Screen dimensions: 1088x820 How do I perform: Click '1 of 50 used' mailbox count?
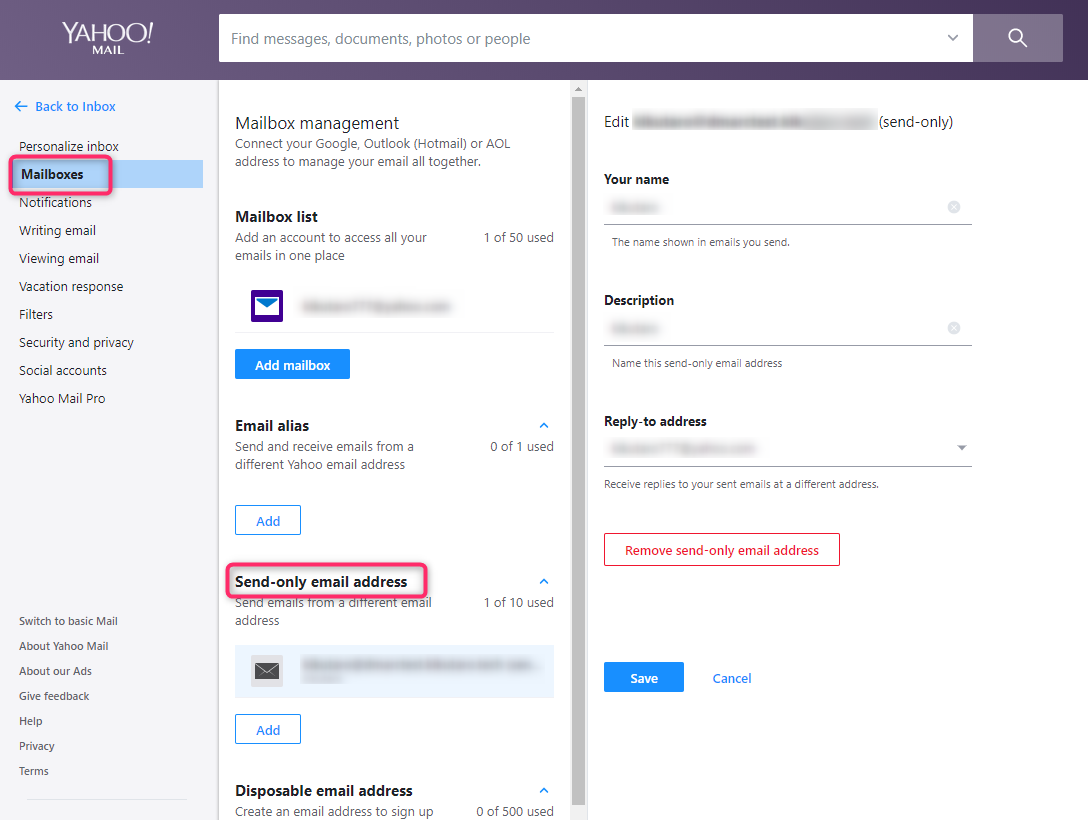518,237
